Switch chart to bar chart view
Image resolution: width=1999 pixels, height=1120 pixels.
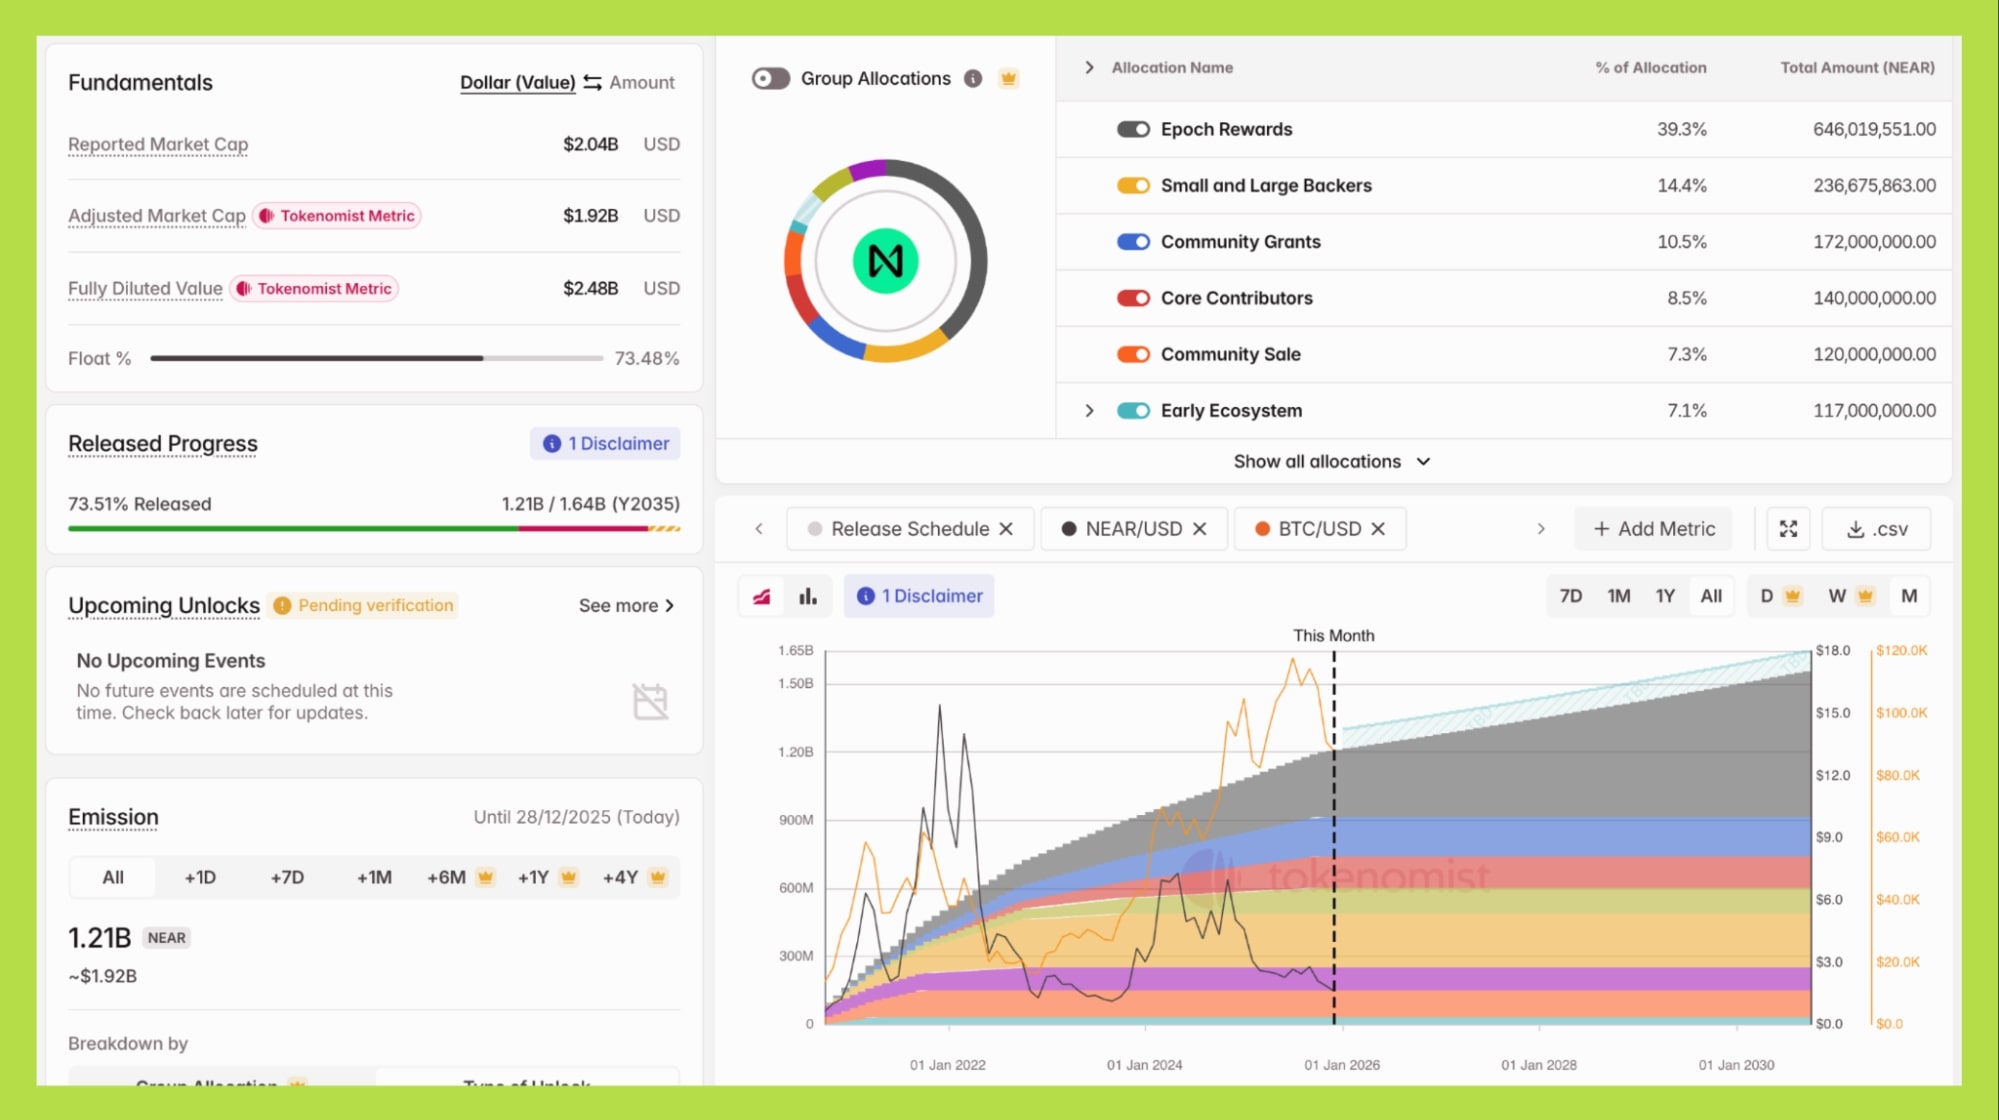pos(806,595)
